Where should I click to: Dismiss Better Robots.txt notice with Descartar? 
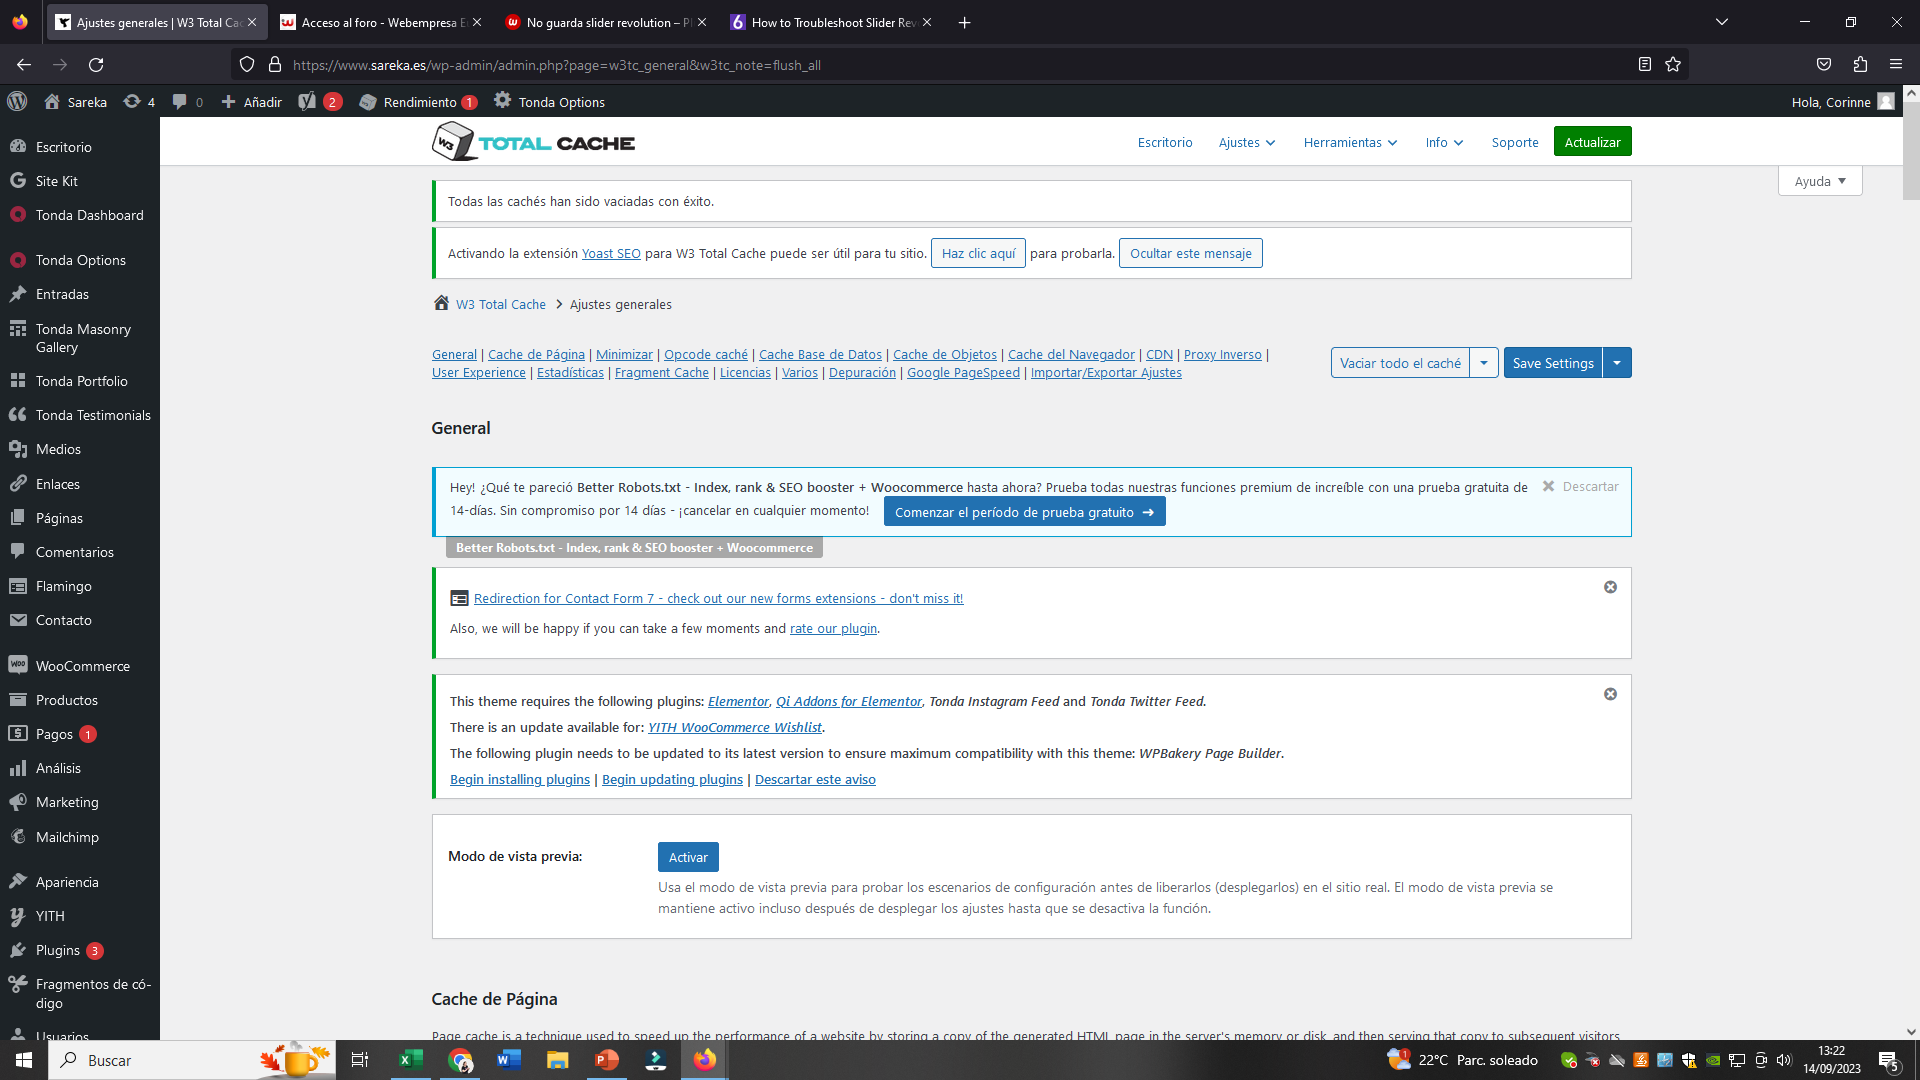tap(1580, 486)
